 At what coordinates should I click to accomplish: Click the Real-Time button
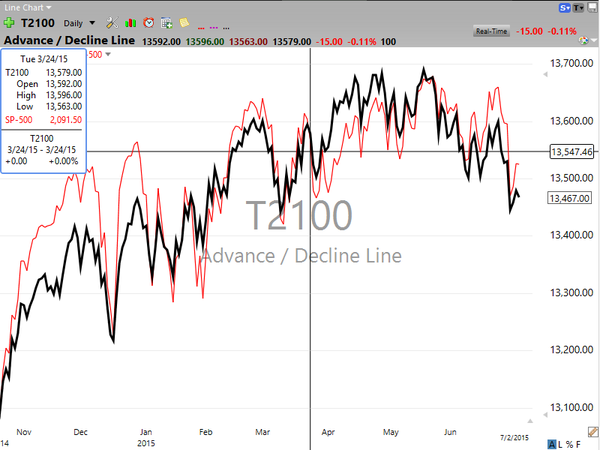point(491,31)
